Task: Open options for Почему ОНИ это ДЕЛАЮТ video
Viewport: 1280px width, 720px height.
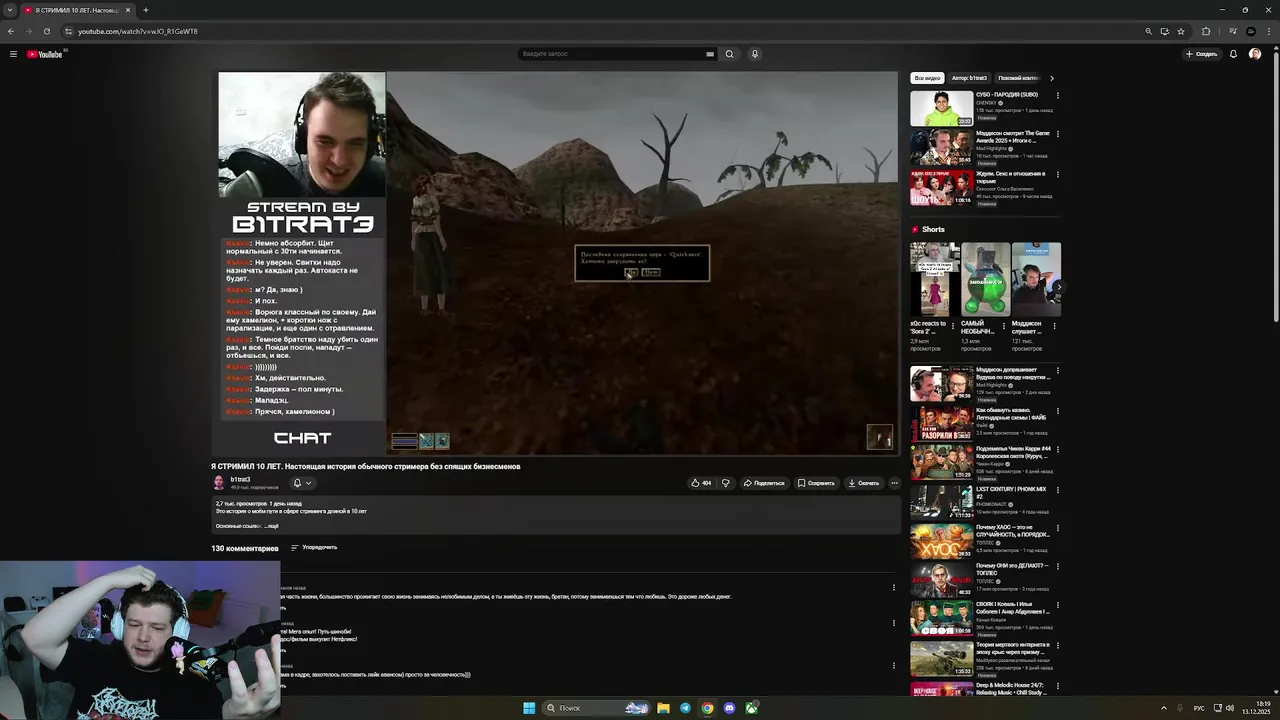Action: [1058, 568]
